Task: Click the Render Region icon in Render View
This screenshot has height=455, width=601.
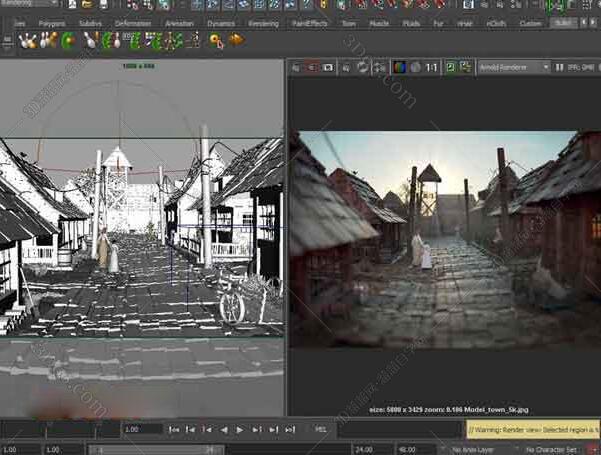Action: (312, 67)
